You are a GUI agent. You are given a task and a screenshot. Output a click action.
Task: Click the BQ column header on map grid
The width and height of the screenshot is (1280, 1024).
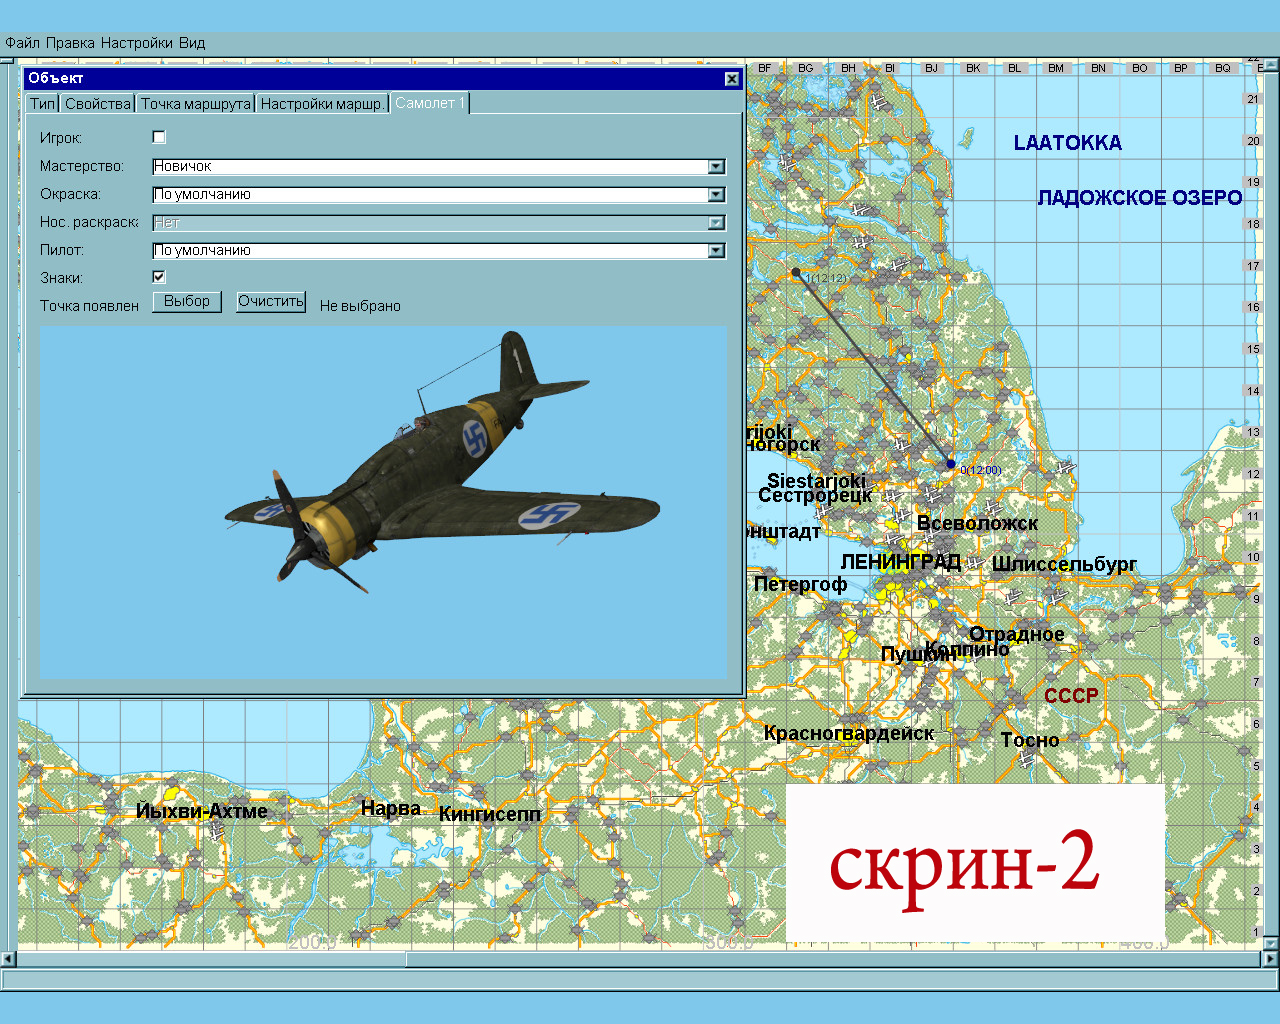(x=1223, y=68)
